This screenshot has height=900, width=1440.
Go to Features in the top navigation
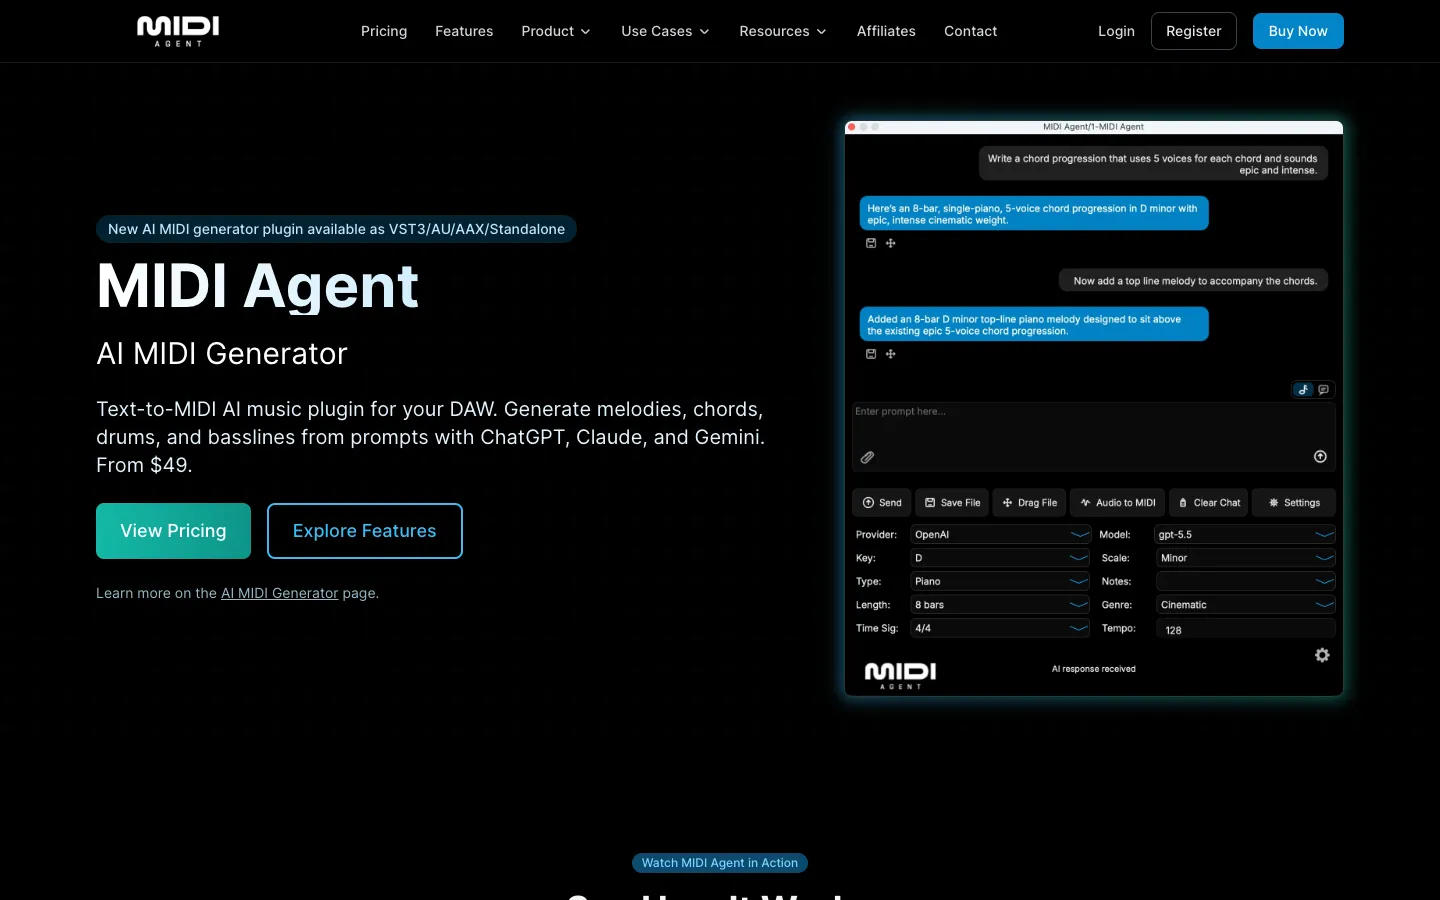coord(464,31)
